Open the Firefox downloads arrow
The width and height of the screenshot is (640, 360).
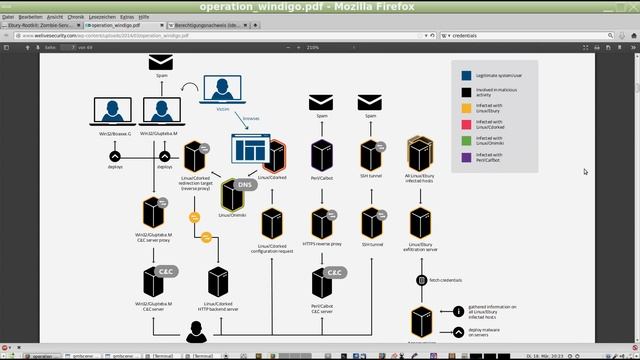click(x=622, y=36)
